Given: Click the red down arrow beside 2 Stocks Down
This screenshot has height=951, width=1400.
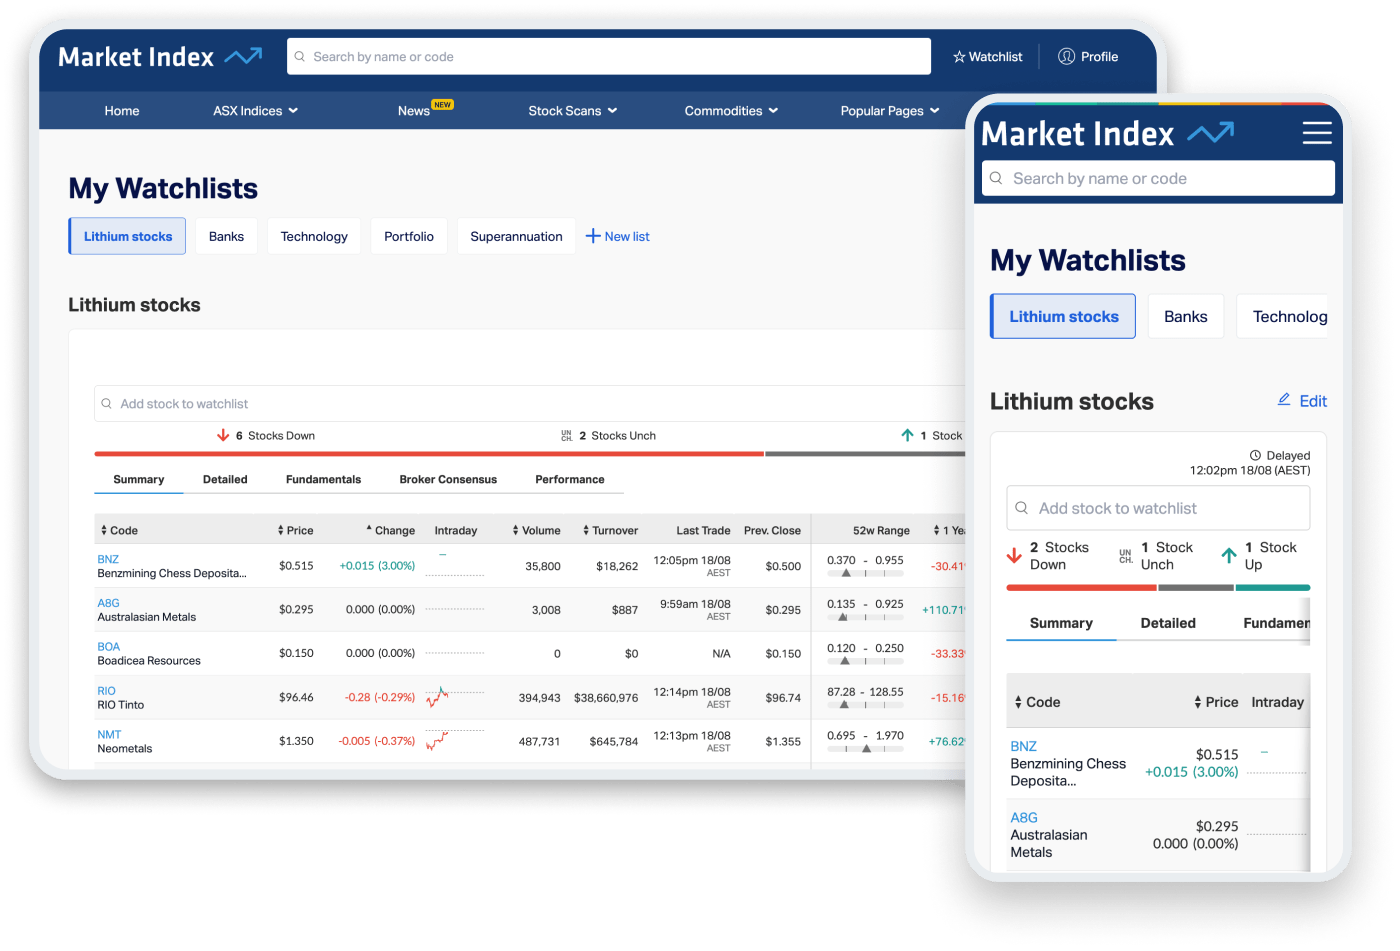Looking at the screenshot, I should point(1014,555).
